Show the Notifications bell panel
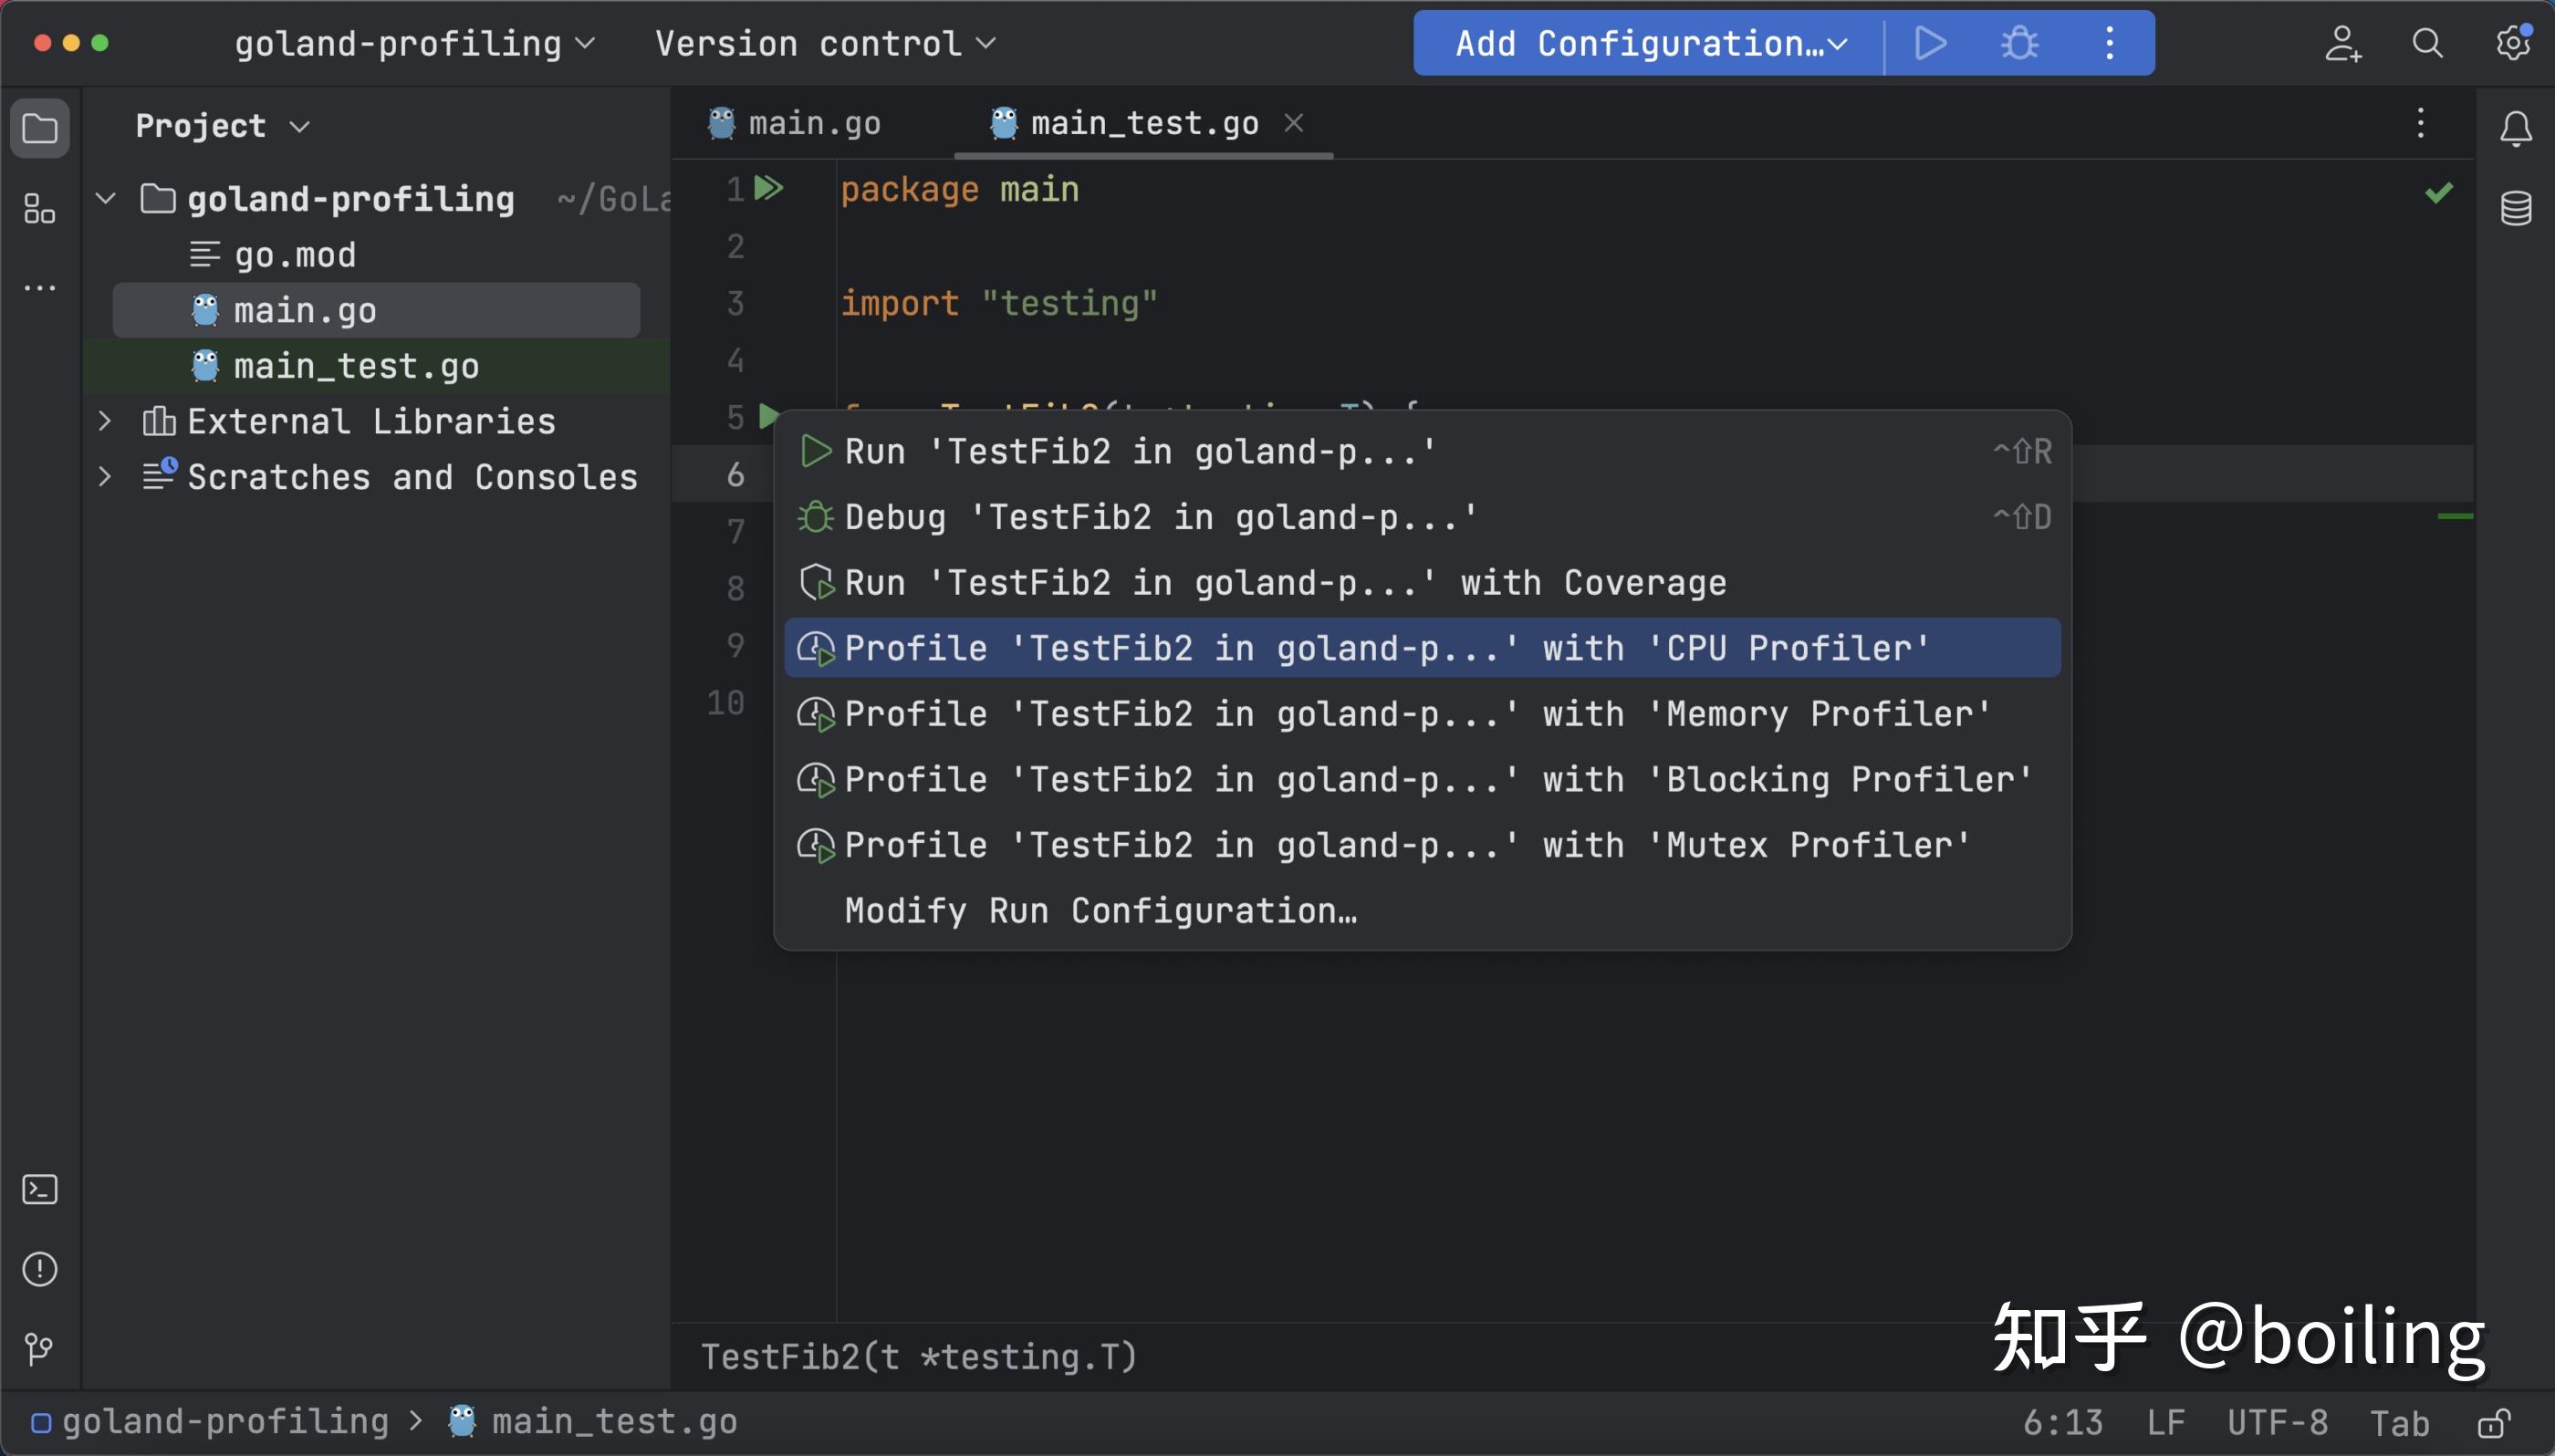Screen dimensions: 2555x1456 2515,129
